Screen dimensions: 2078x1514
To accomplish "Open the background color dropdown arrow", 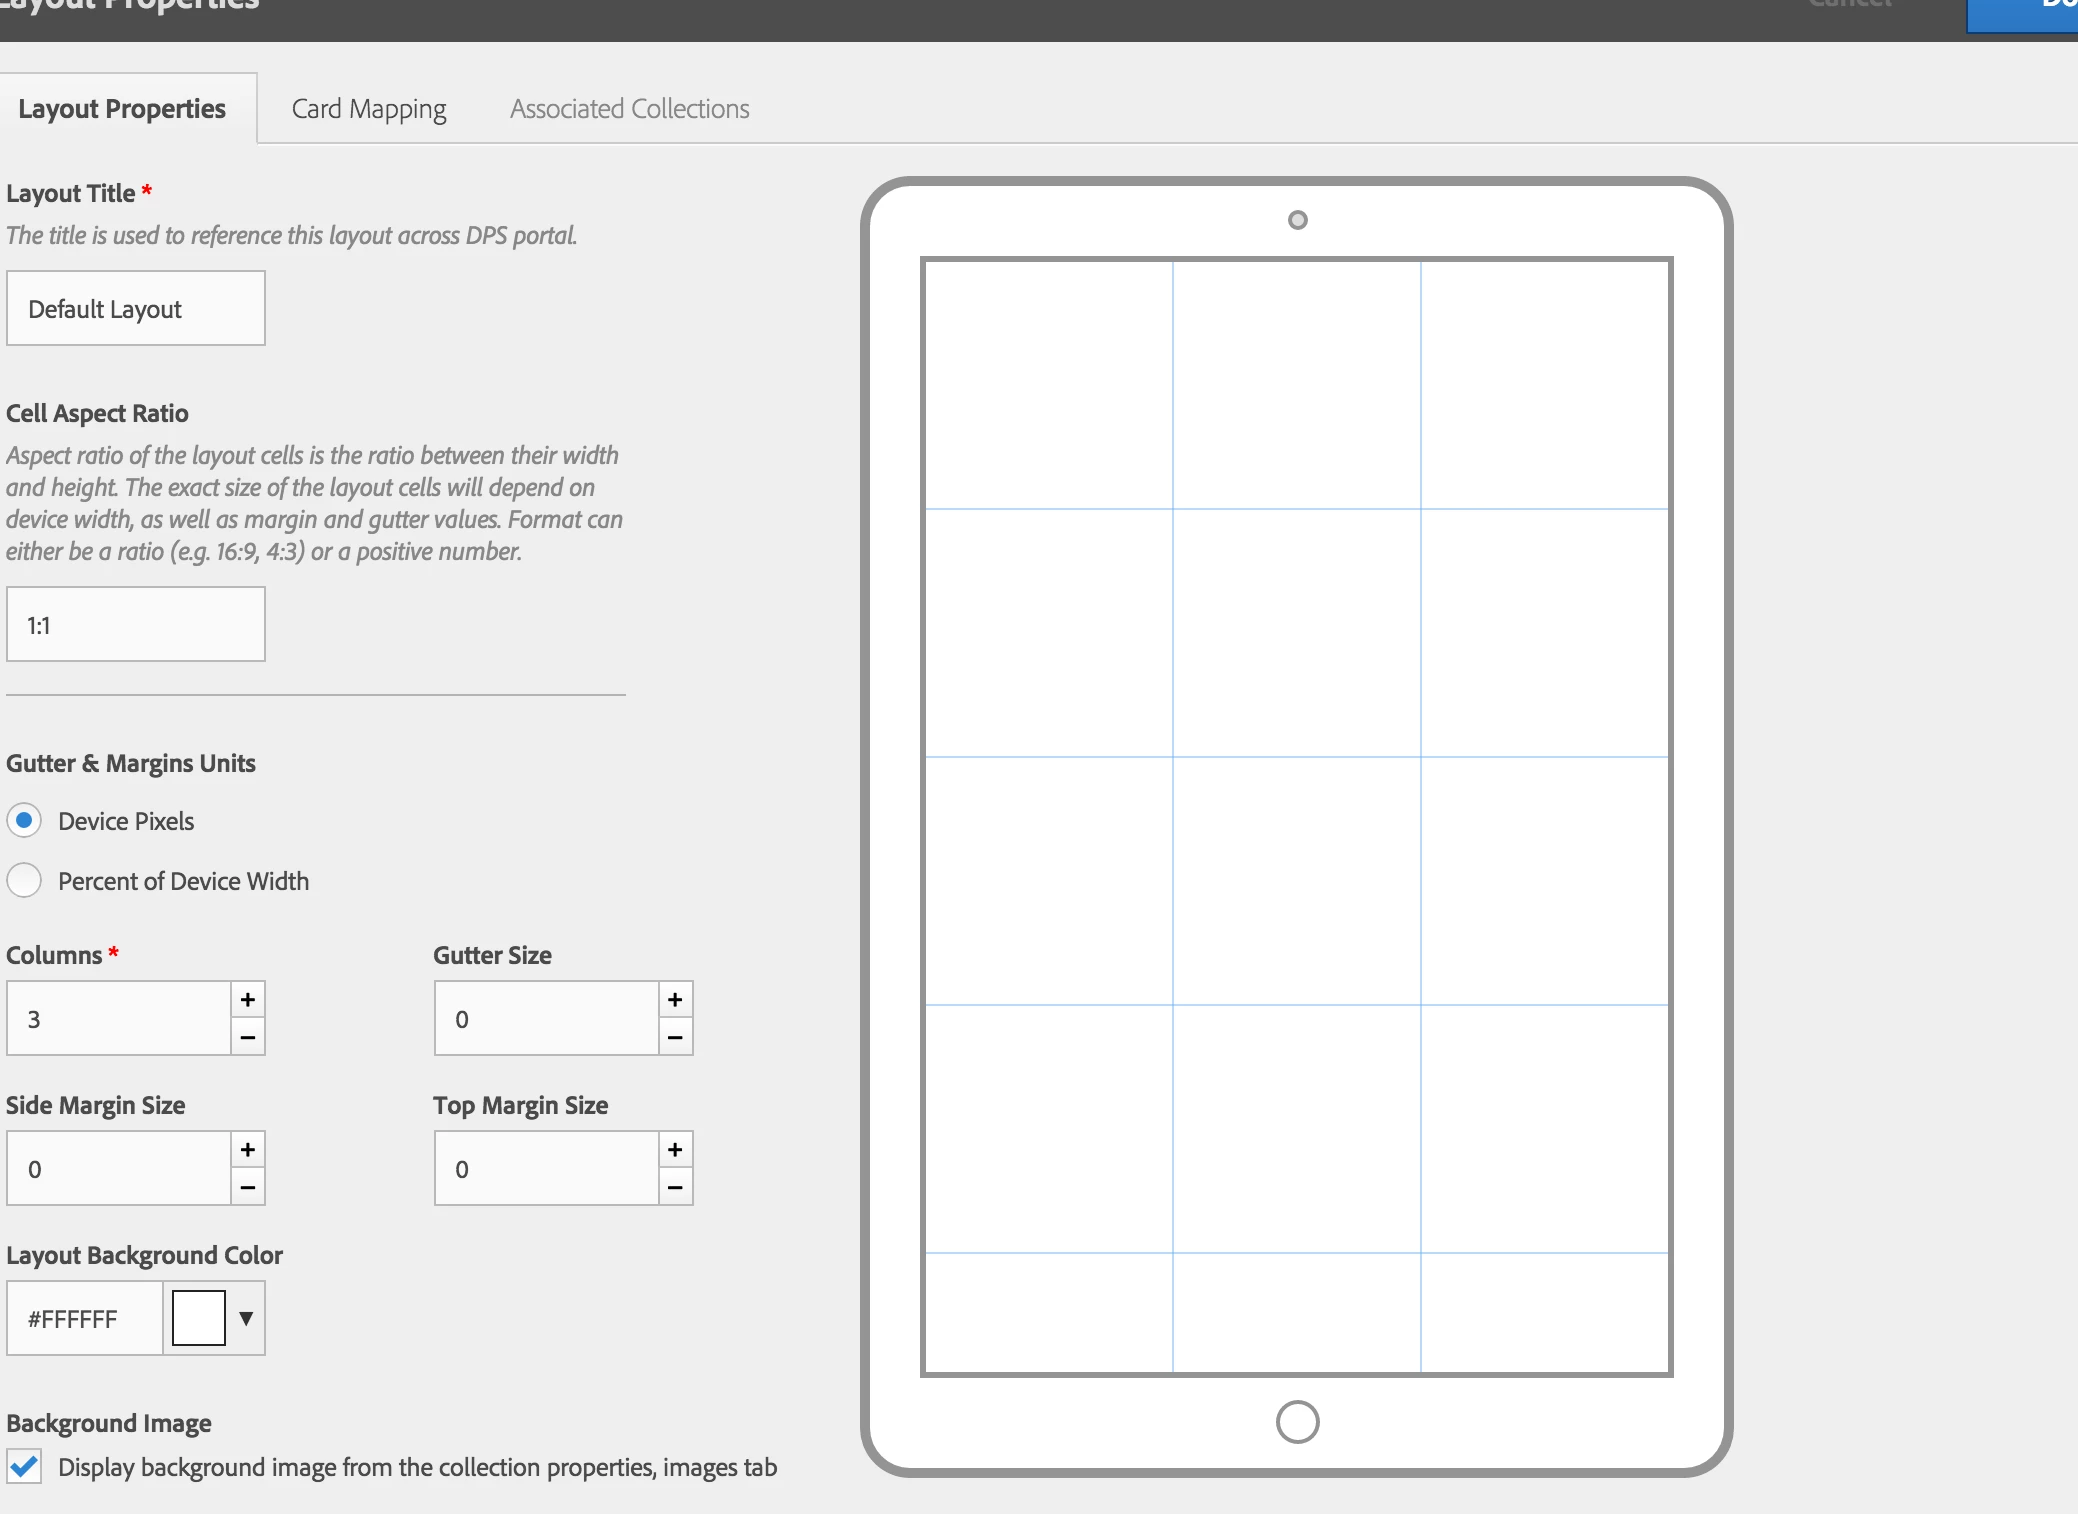I will tap(246, 1318).
